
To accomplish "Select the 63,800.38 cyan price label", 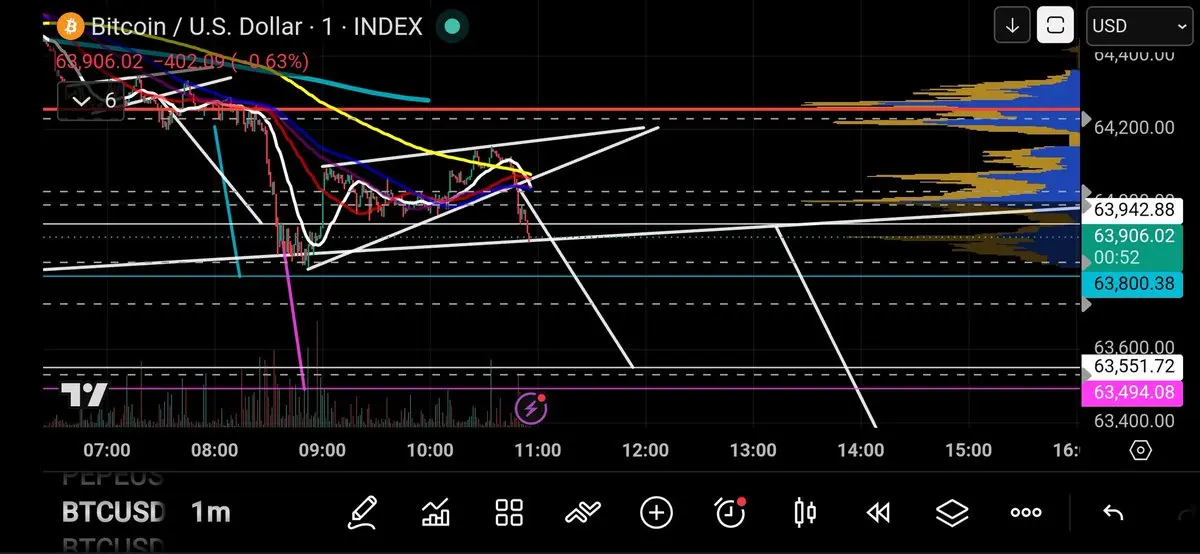I will point(1133,283).
